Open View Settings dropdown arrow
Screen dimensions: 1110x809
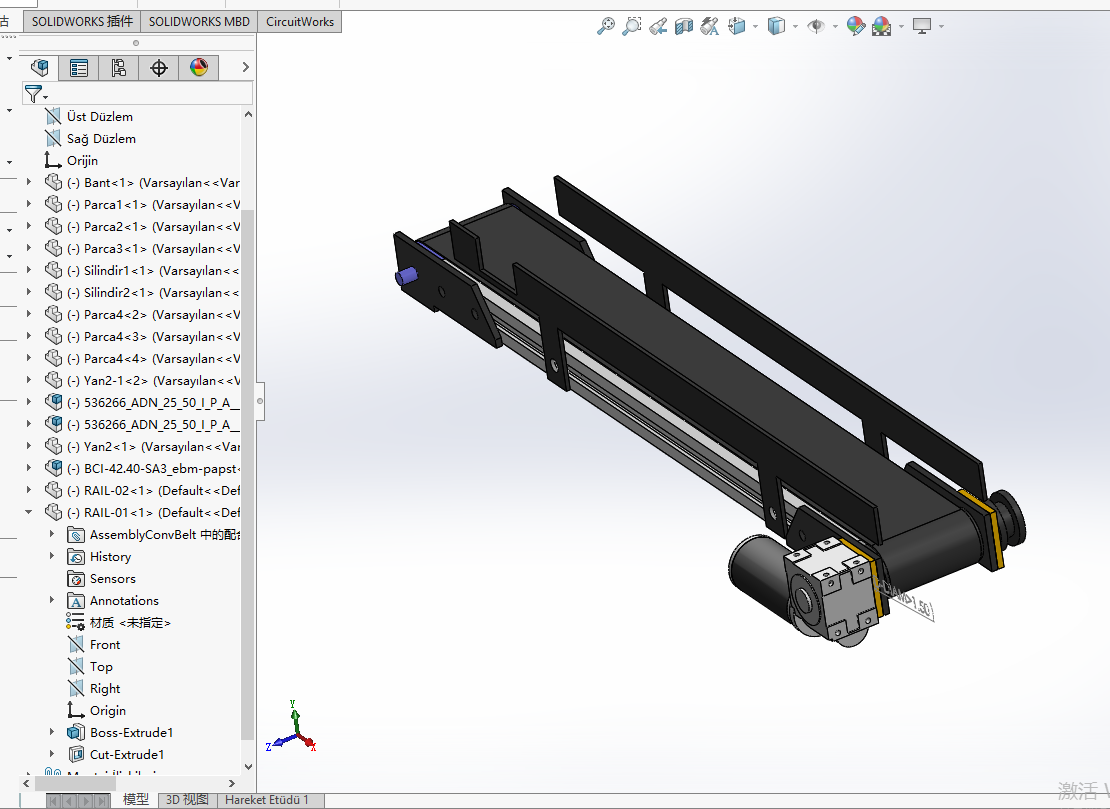(942, 27)
